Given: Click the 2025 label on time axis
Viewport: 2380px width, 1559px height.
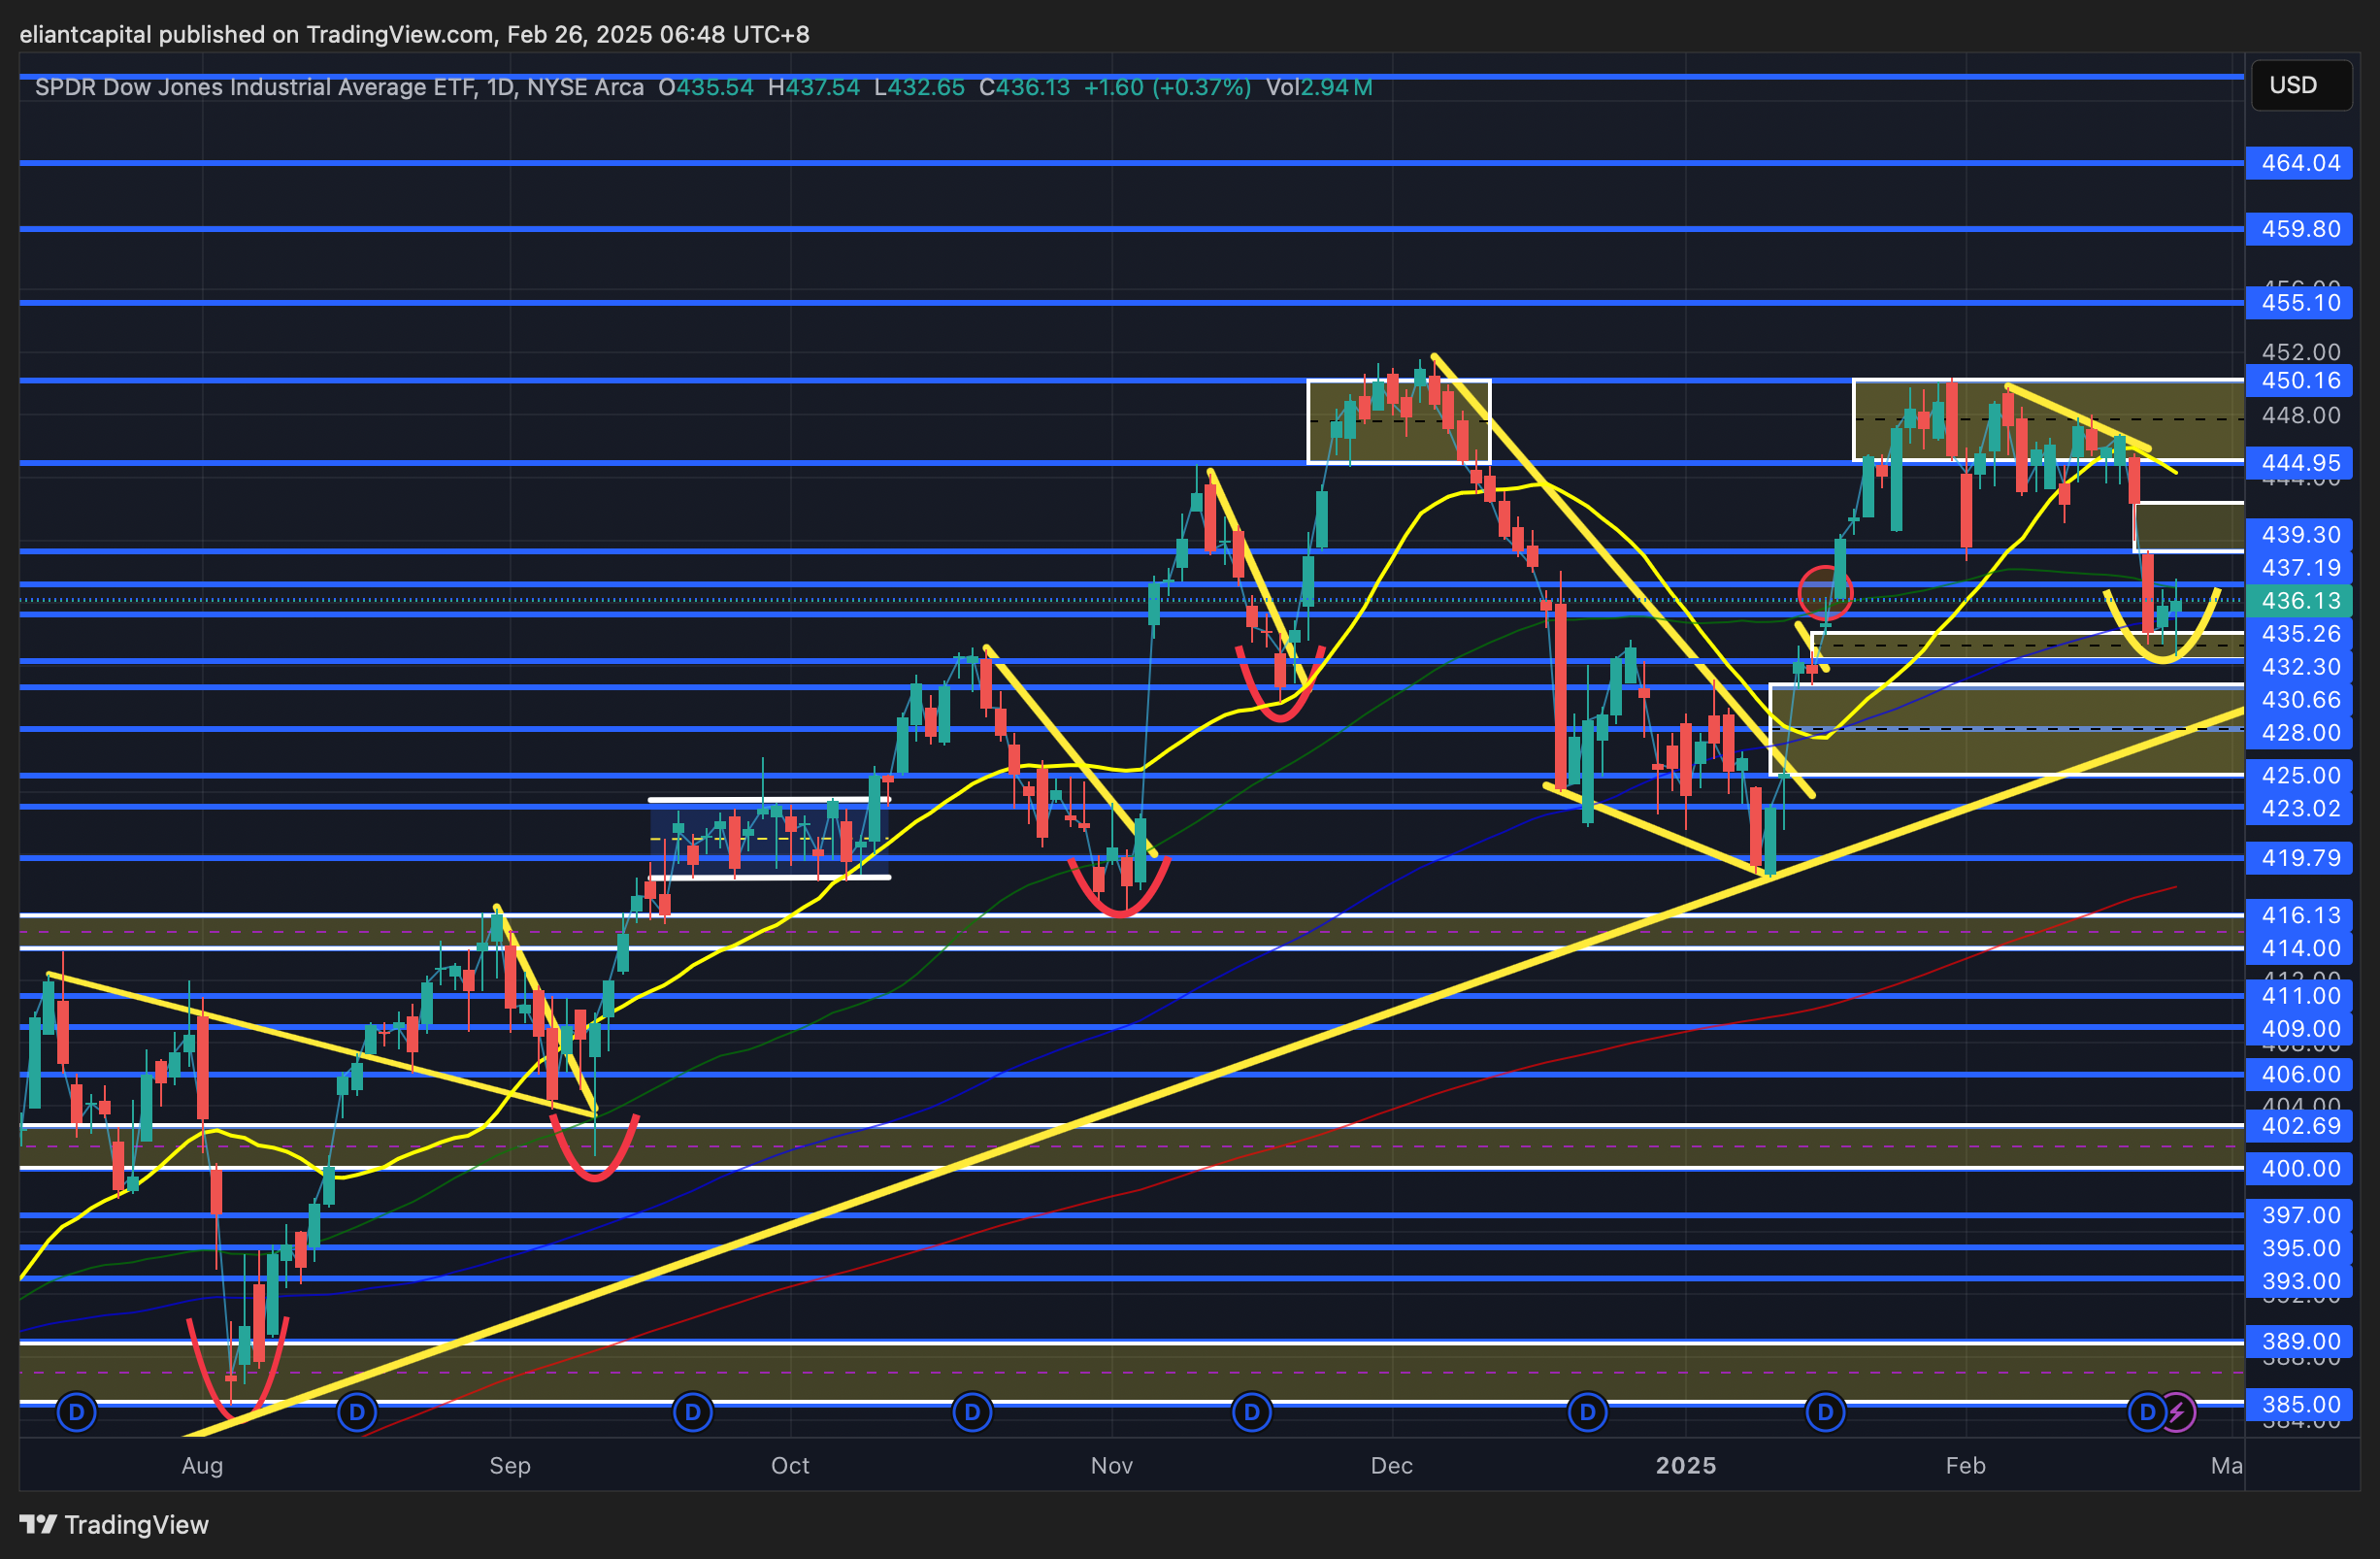Looking at the screenshot, I should [1686, 1465].
